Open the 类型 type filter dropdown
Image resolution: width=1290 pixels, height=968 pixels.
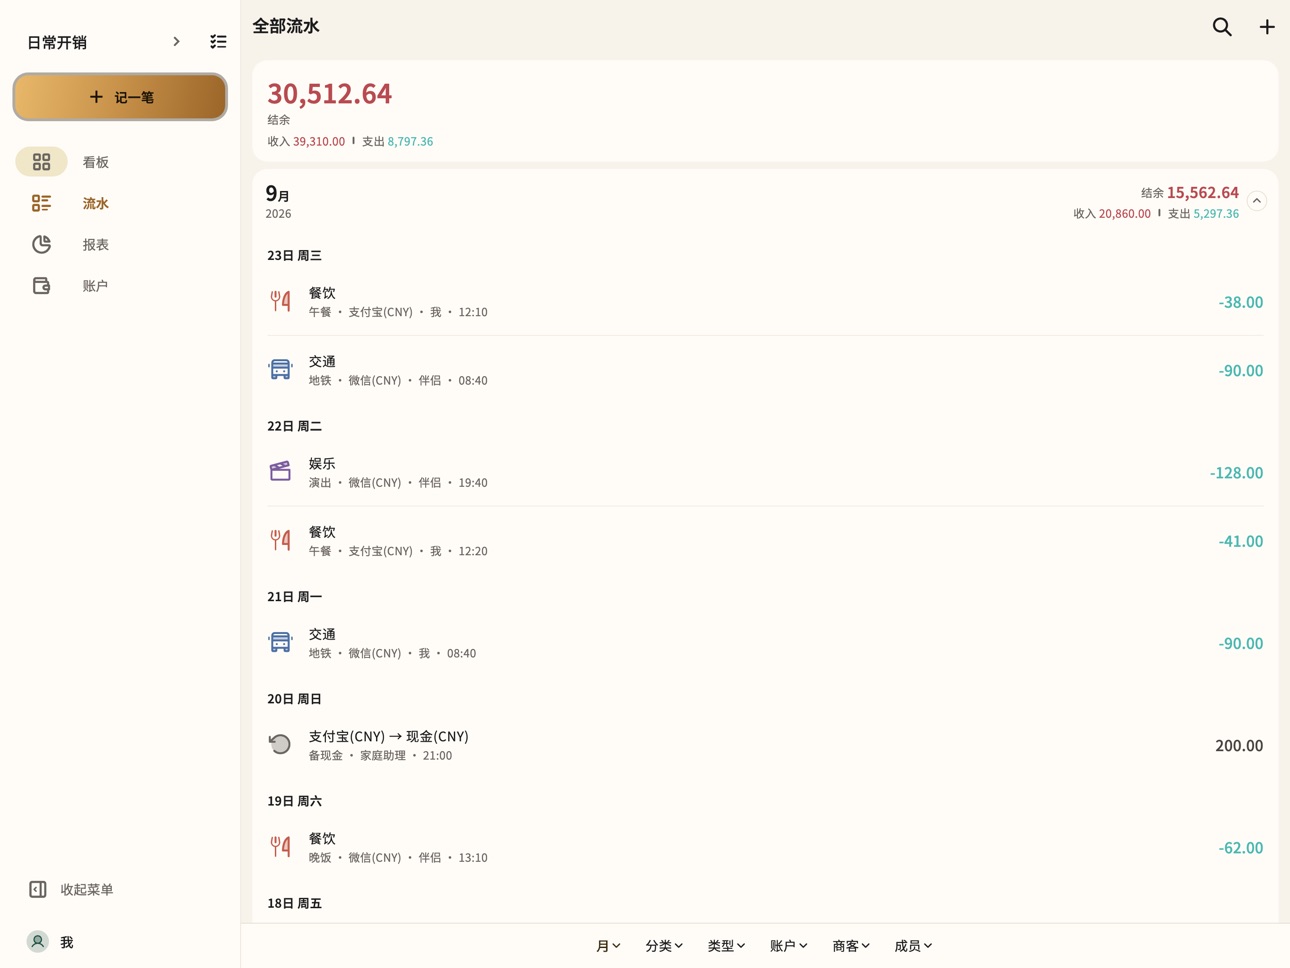(x=726, y=946)
